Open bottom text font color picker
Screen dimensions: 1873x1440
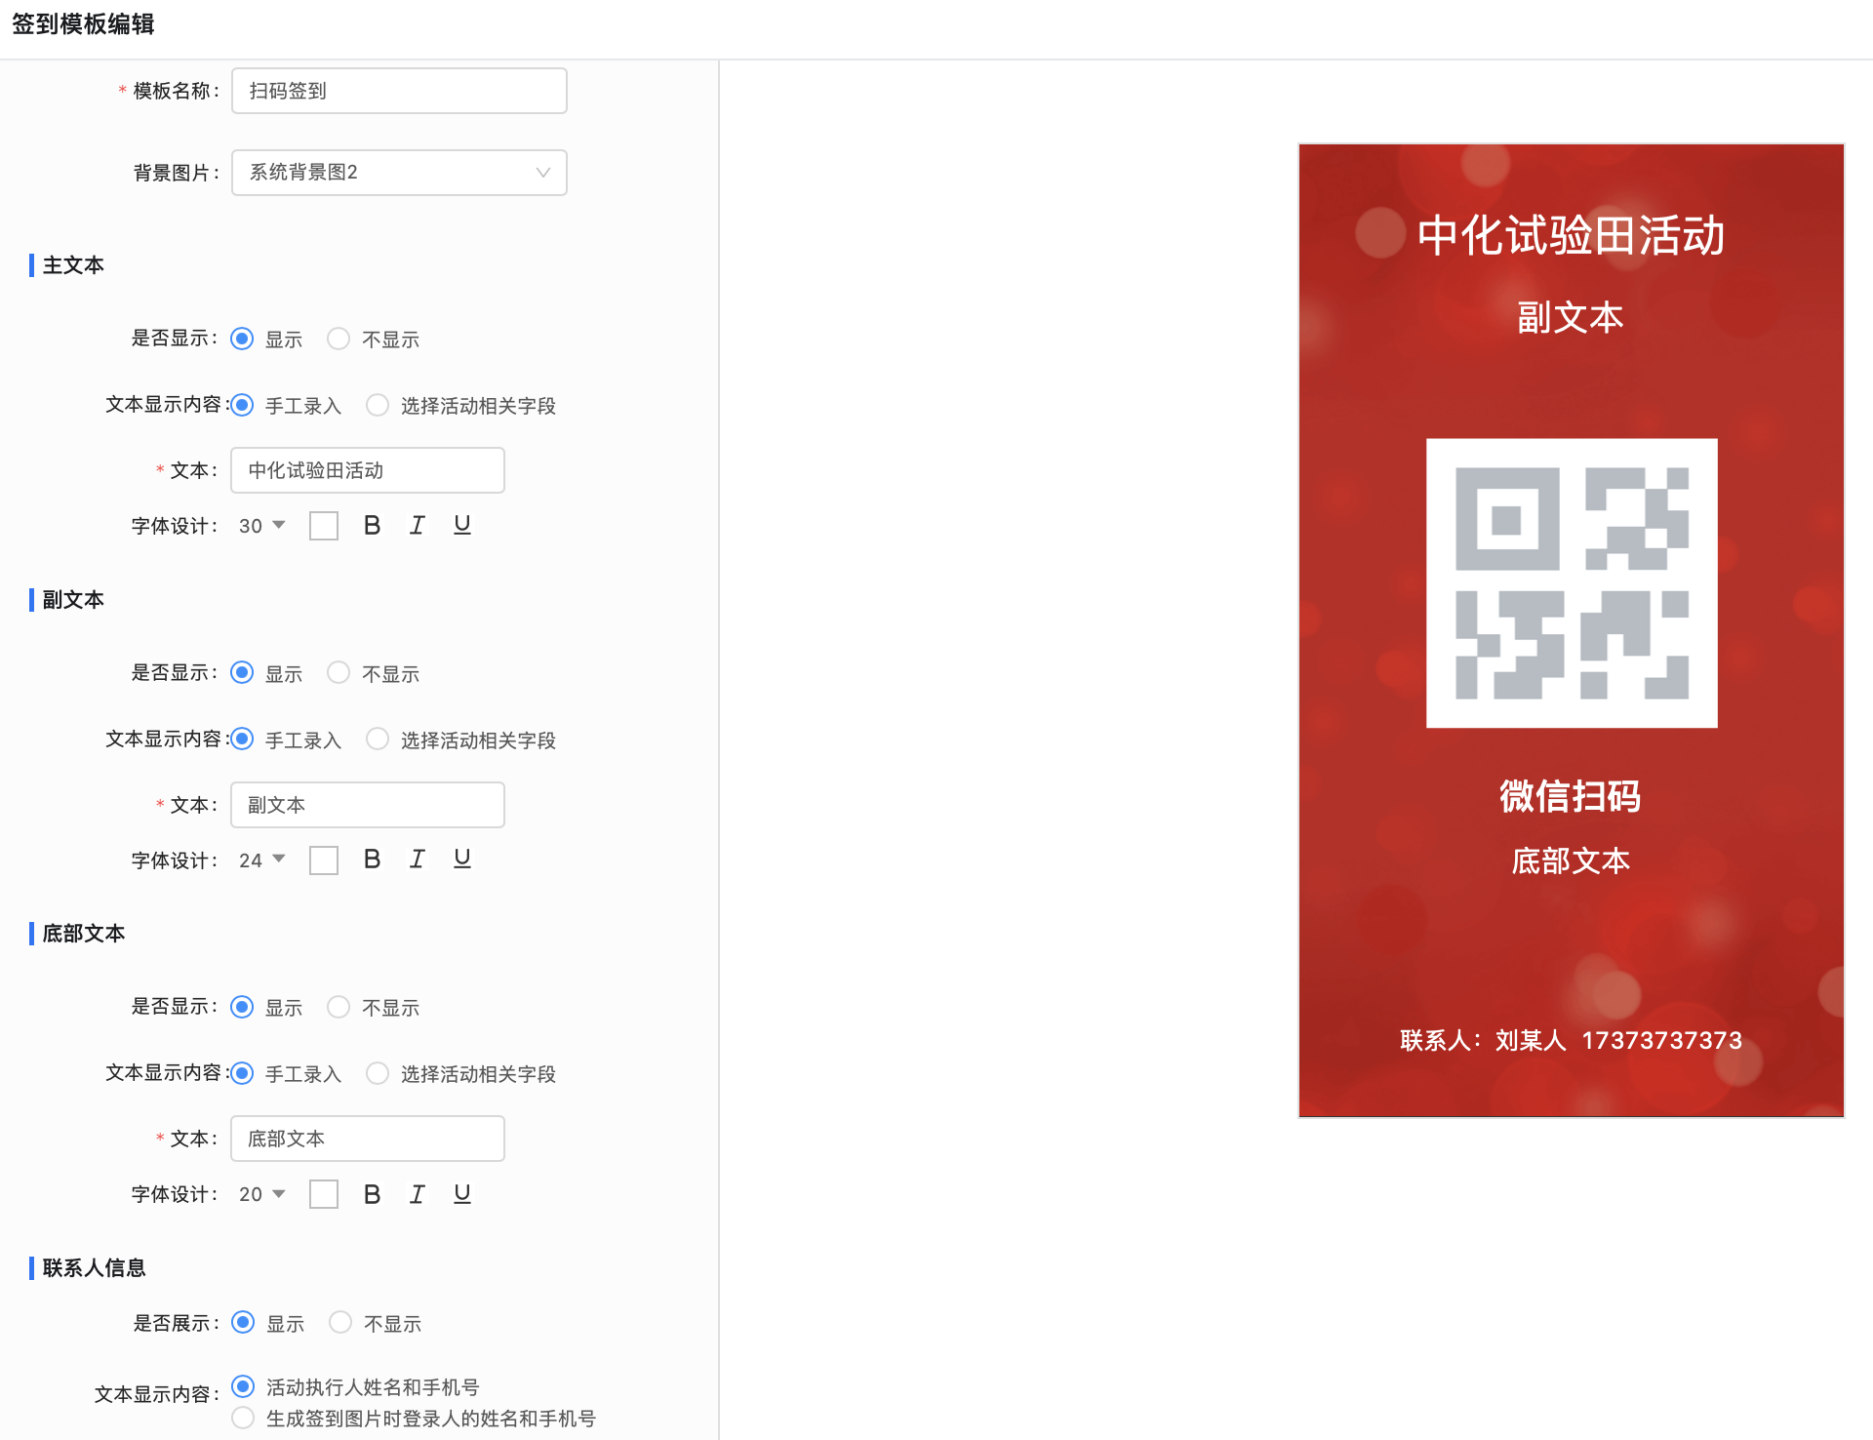[323, 1194]
